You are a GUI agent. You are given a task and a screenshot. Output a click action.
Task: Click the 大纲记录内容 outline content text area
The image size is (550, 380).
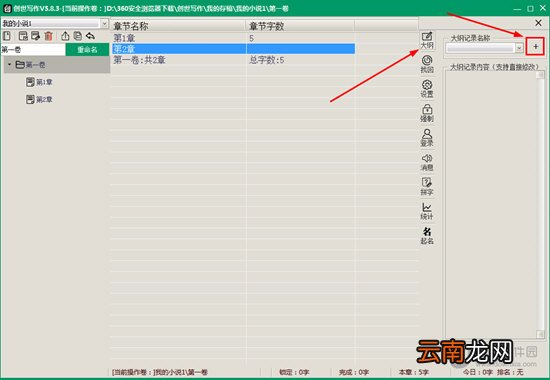pyautogui.click(x=491, y=204)
